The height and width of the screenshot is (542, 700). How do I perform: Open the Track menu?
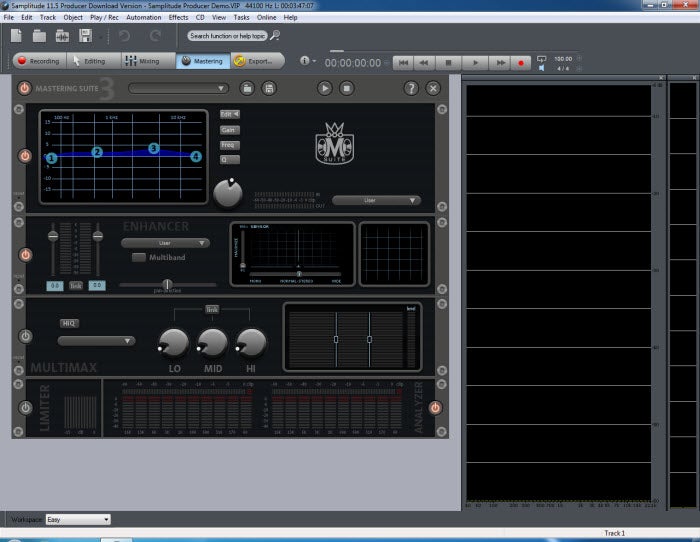coord(48,17)
